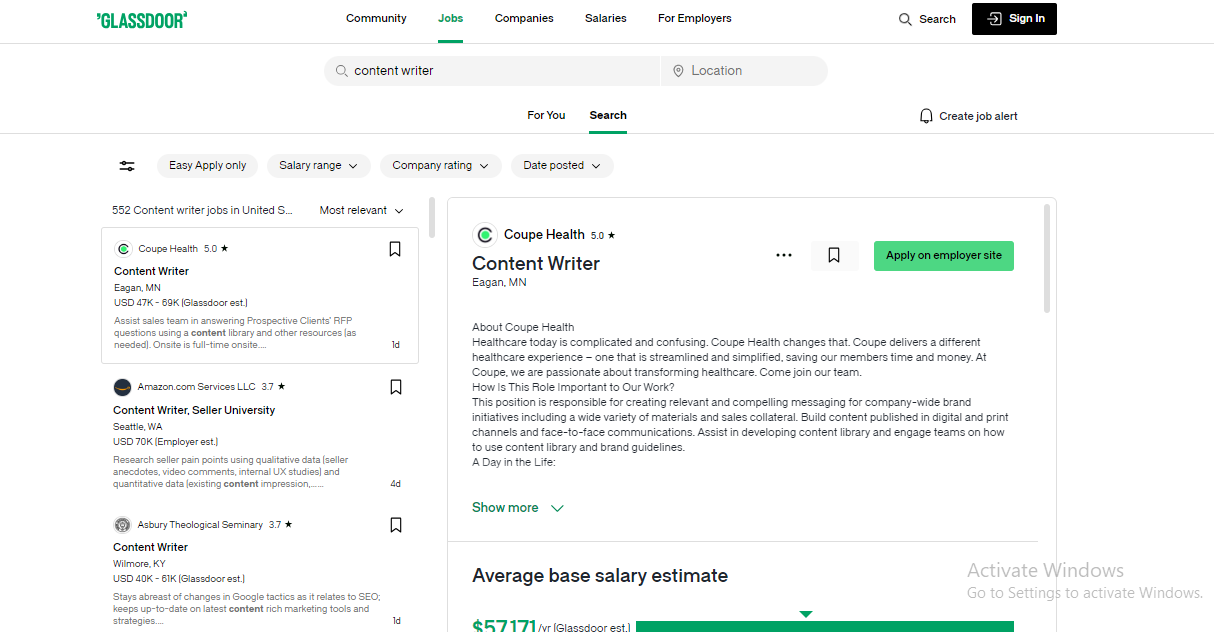Click the Coupe Health logo in list card
Viewport: 1214px width, 632px height.
tap(124, 249)
